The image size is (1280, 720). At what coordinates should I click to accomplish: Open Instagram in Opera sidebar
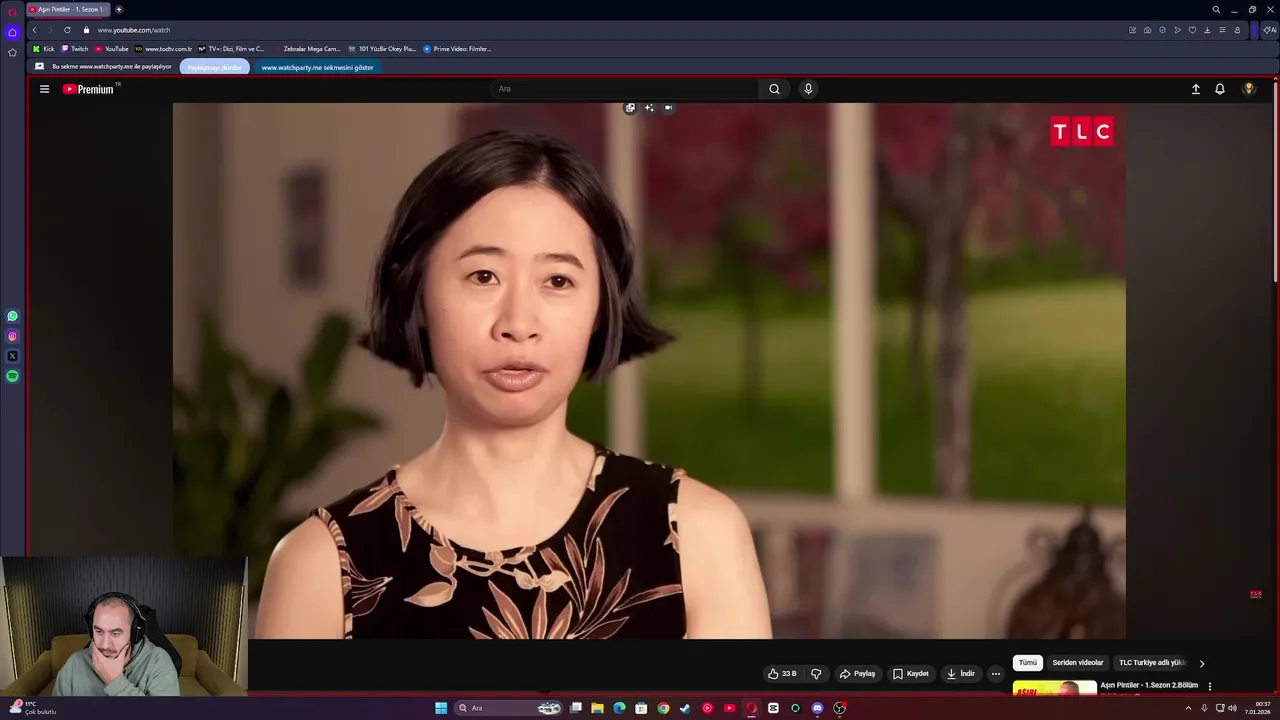pyautogui.click(x=12, y=336)
